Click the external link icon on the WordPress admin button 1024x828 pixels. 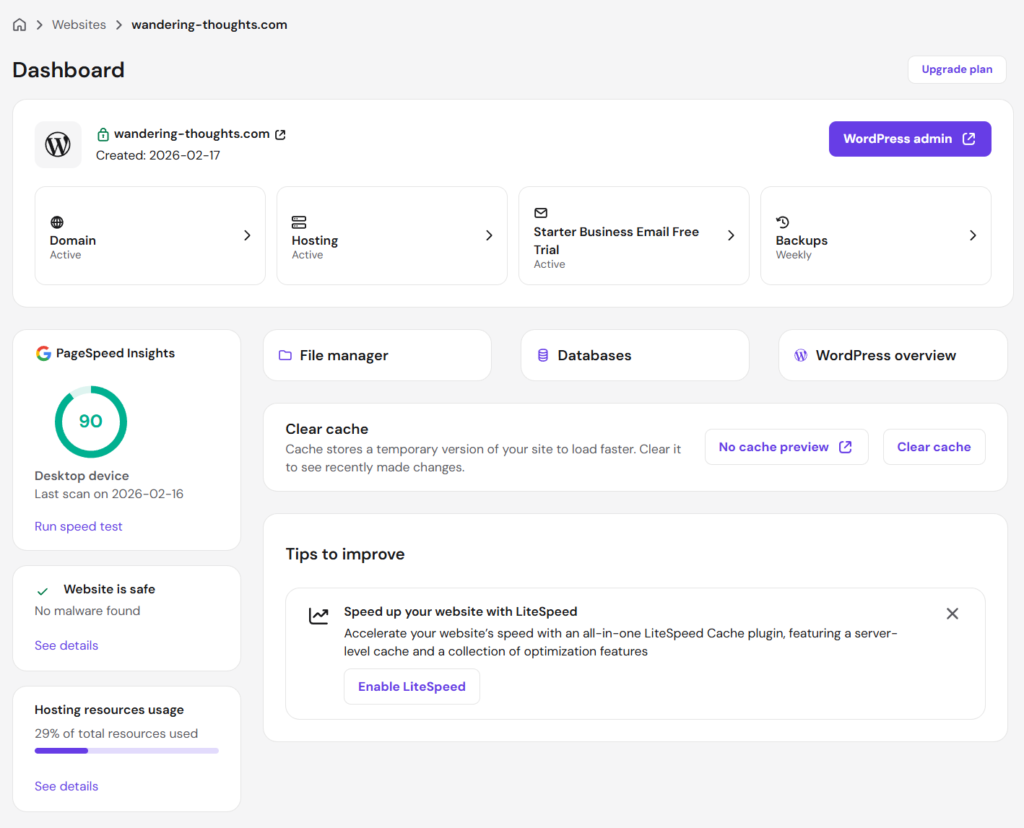(x=969, y=138)
